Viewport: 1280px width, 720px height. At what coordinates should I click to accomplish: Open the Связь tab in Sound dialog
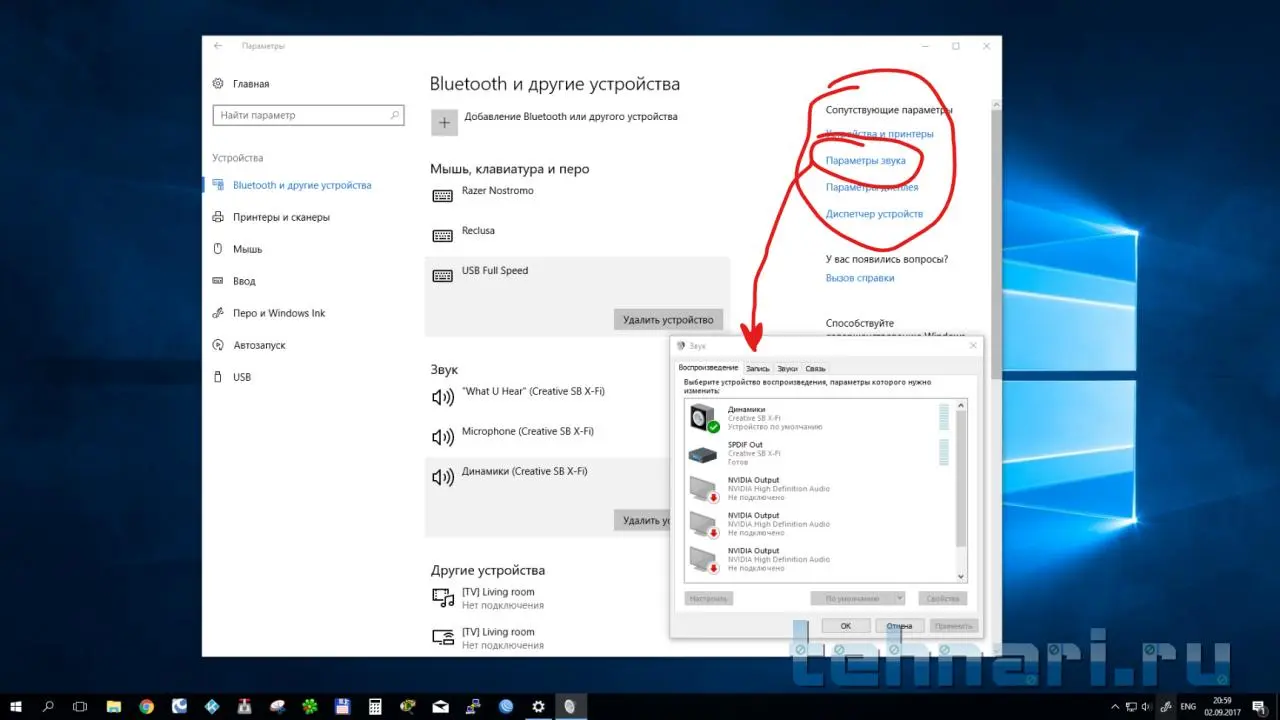(x=816, y=369)
